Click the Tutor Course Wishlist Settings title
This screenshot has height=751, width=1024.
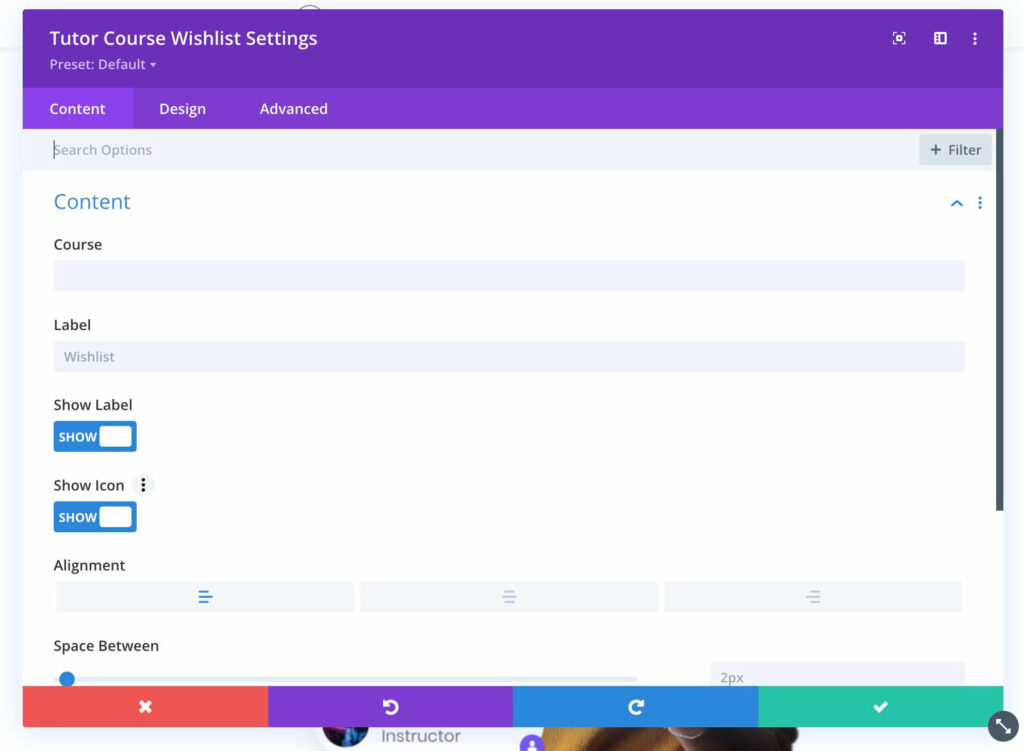coord(184,39)
